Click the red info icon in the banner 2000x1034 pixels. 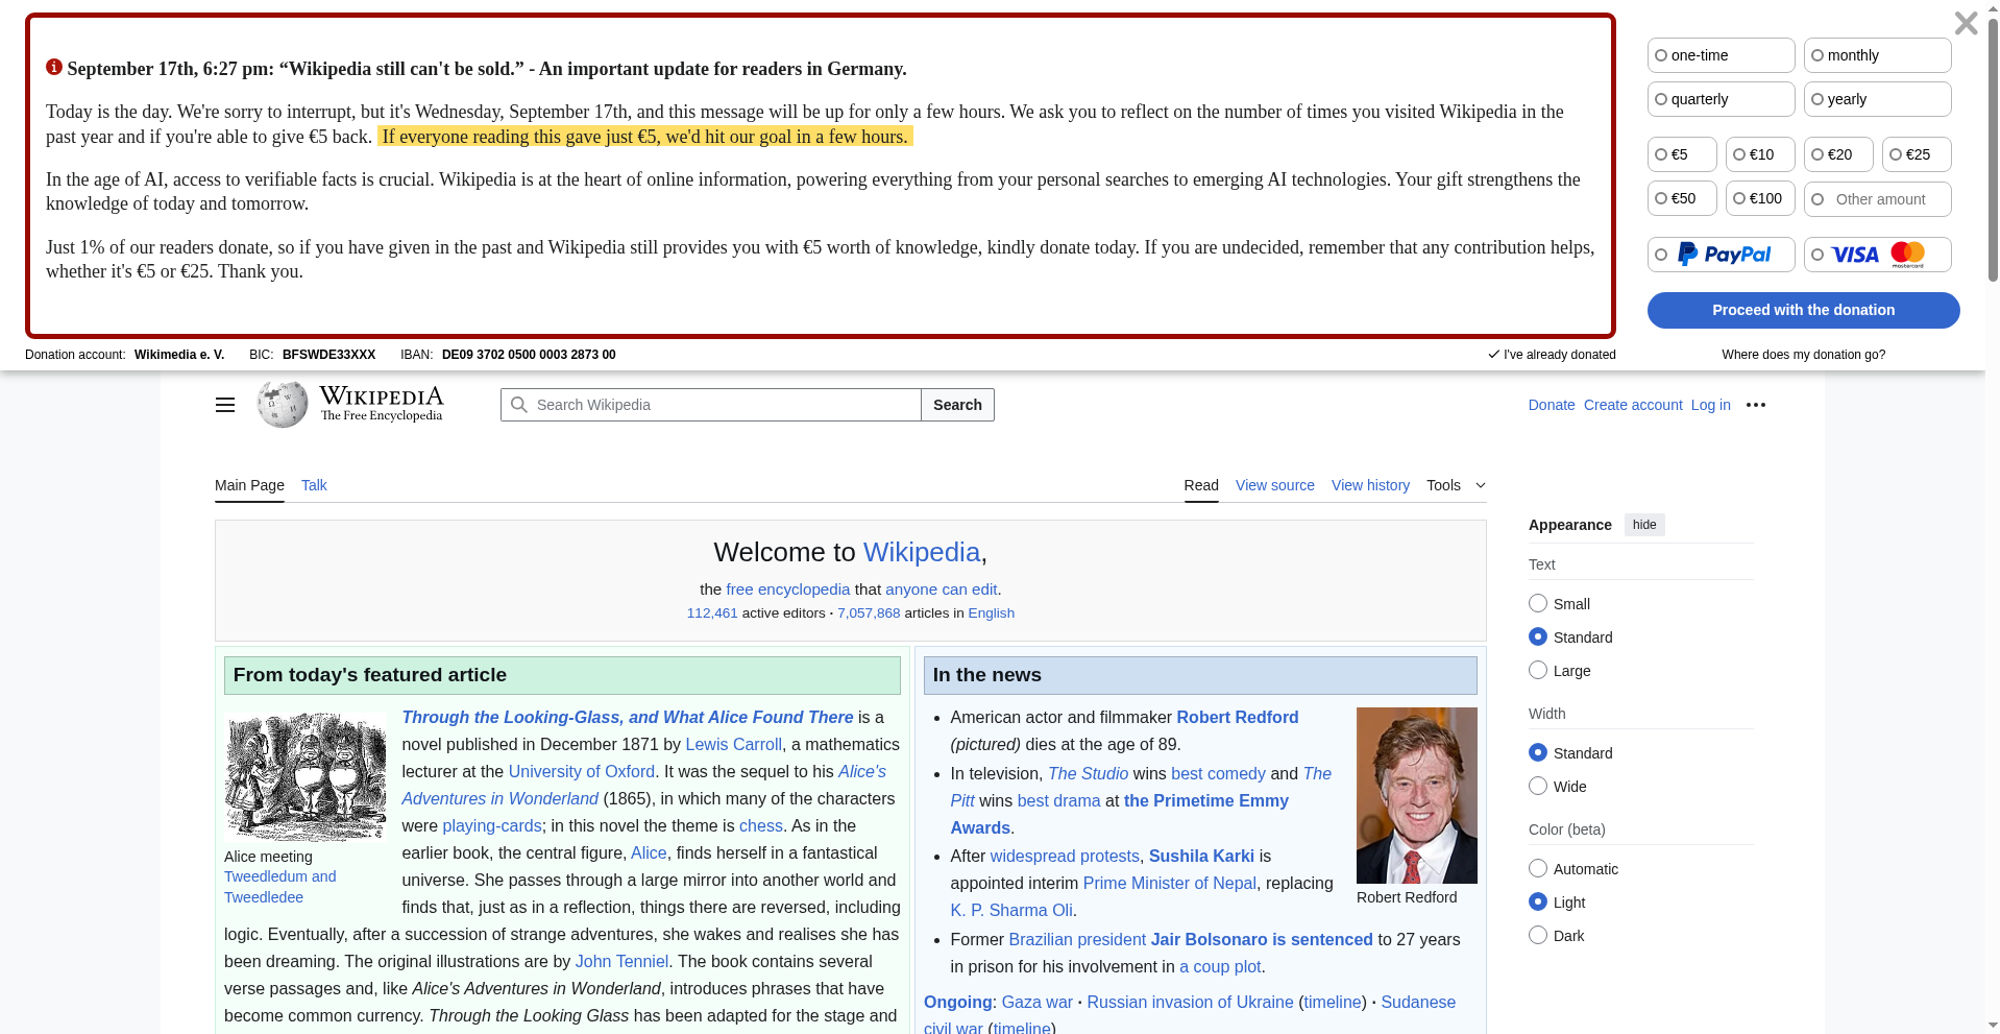coord(54,67)
